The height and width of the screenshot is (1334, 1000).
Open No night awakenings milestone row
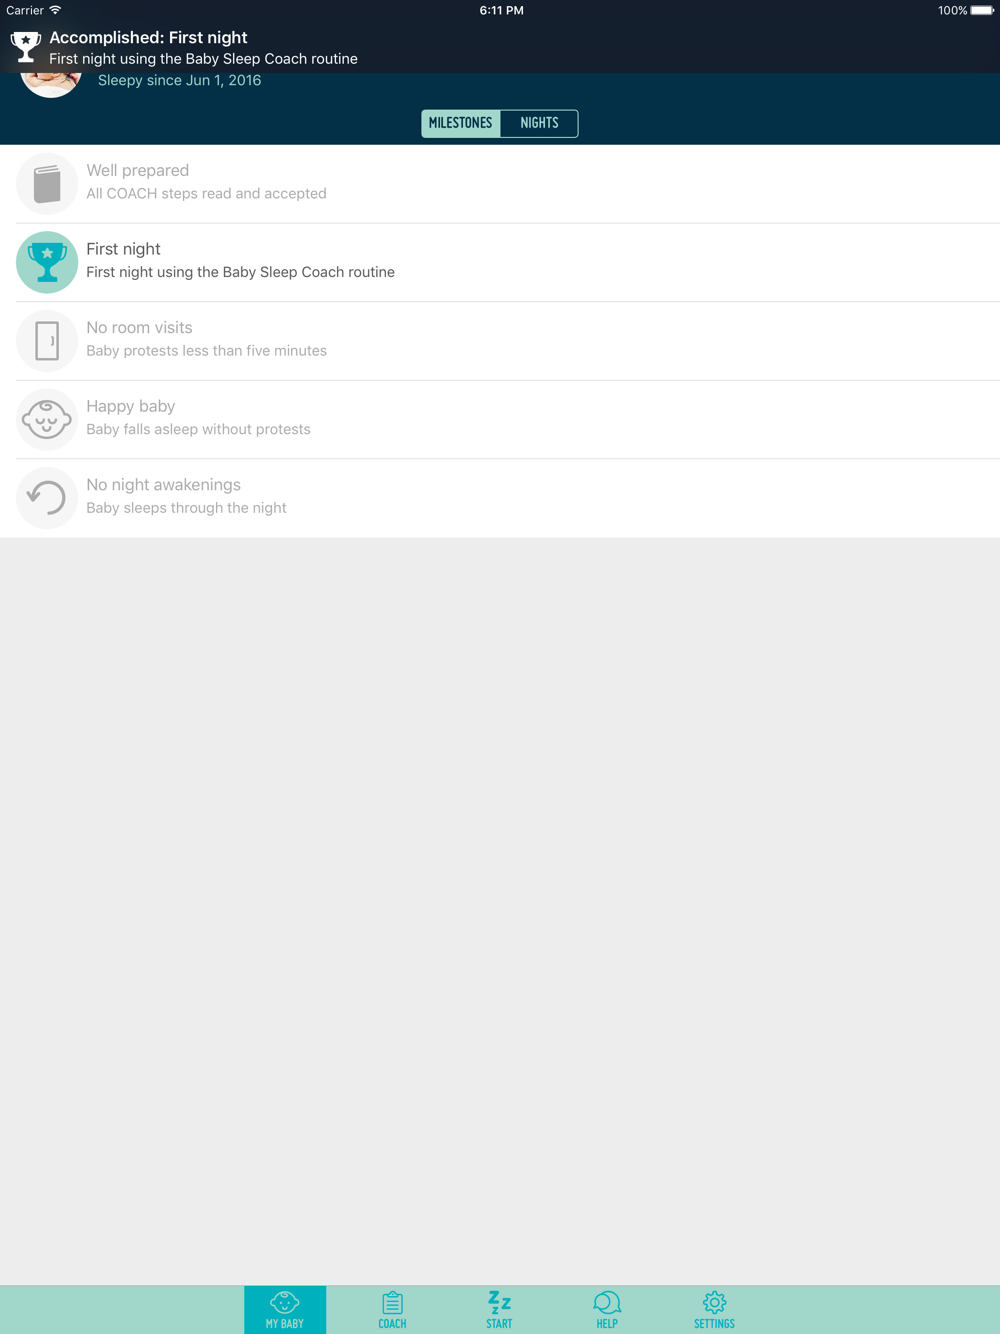click(500, 498)
